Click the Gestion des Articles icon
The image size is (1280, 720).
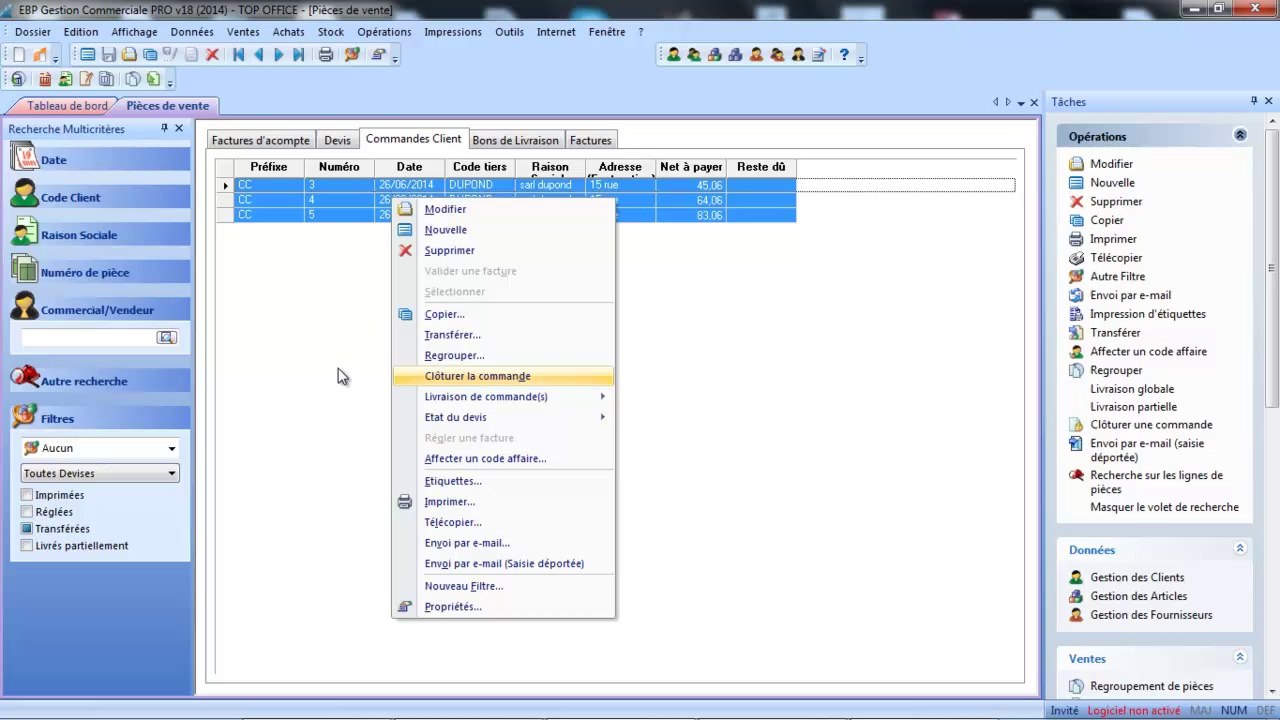coord(1076,596)
